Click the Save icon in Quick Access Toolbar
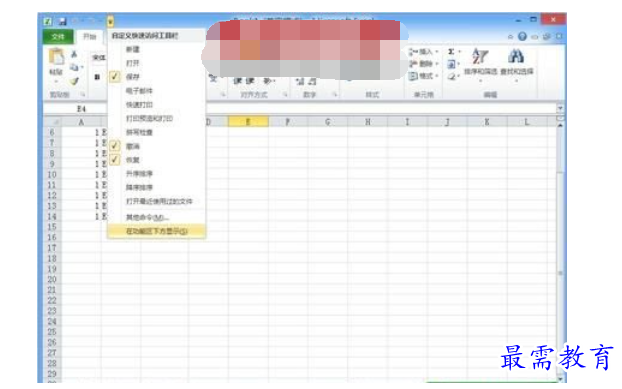This screenshot has height=389, width=622. point(62,21)
